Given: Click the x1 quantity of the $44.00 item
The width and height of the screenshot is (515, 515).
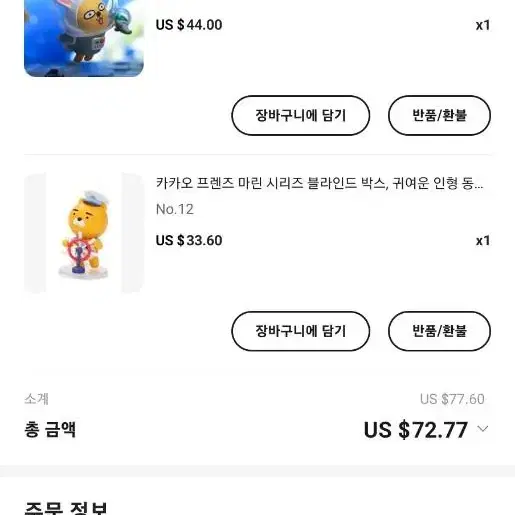Looking at the screenshot, I should point(483,25).
